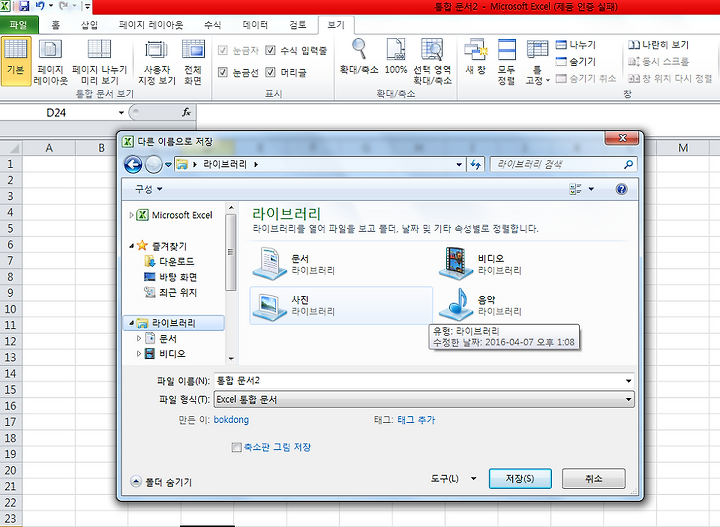Click the author bokdong link
720x527 pixels.
tap(231, 420)
